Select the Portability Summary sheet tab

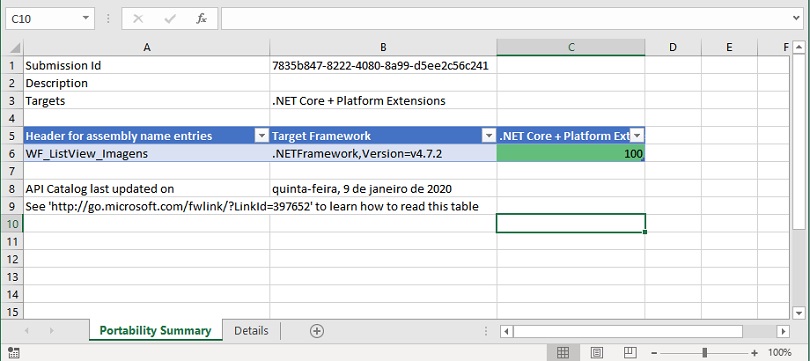pyautogui.click(x=155, y=331)
